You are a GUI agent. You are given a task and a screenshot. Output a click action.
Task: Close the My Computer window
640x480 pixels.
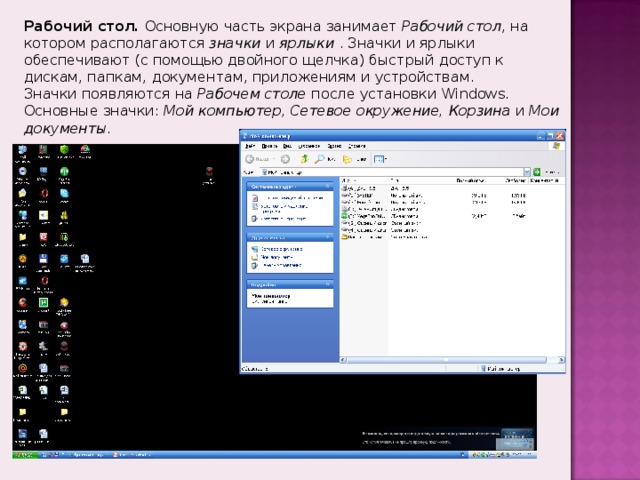(x=560, y=136)
